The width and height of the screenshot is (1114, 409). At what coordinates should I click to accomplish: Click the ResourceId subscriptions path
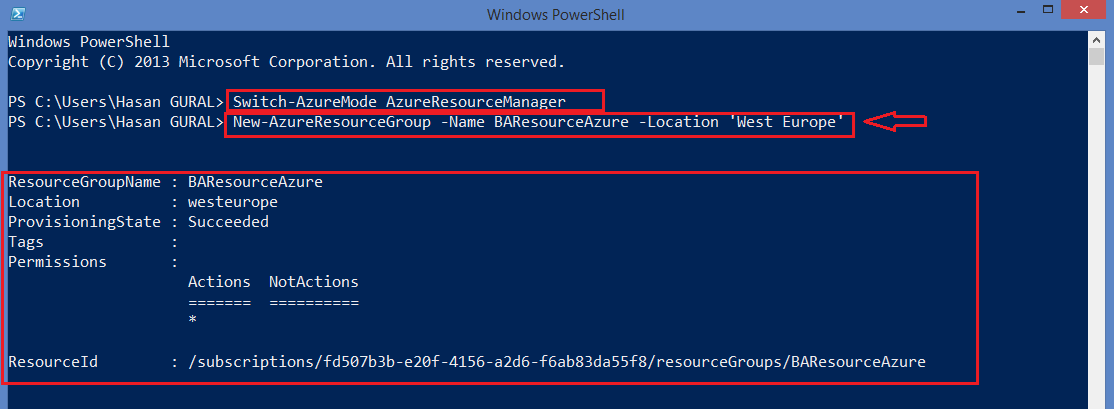point(556,362)
